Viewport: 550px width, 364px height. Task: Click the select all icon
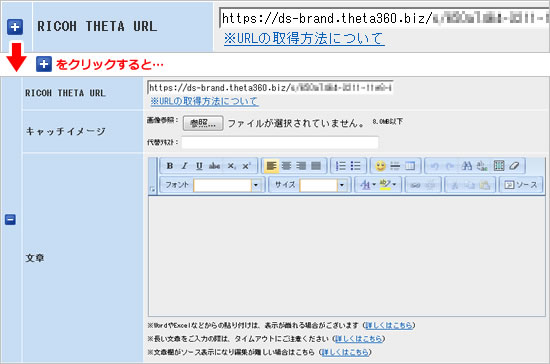tap(499, 166)
